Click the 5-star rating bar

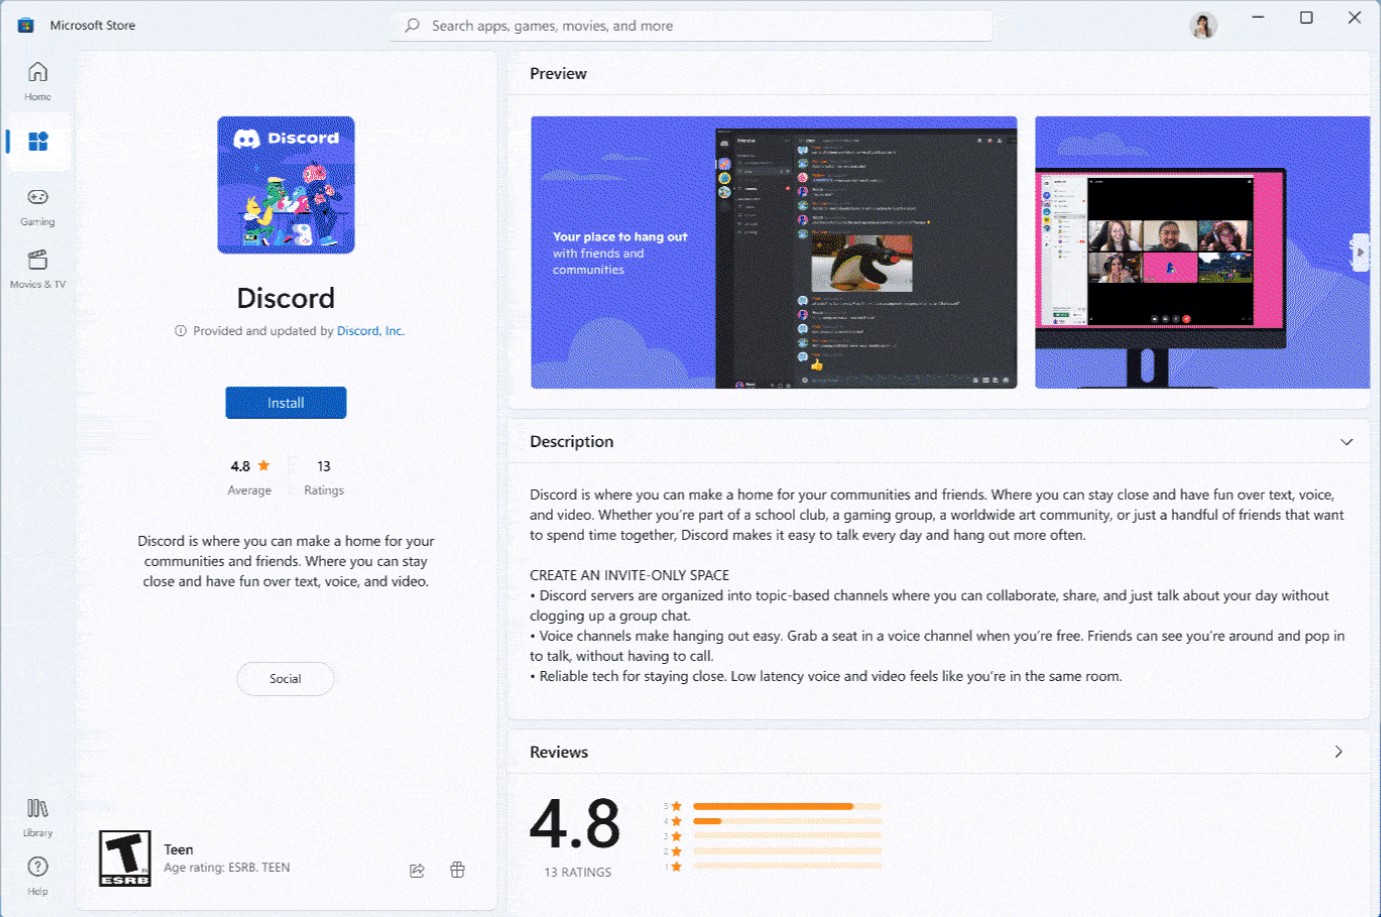point(787,806)
